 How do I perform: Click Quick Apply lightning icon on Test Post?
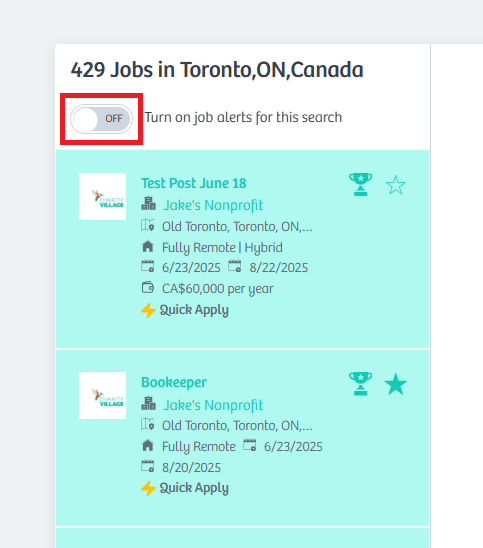coord(148,310)
